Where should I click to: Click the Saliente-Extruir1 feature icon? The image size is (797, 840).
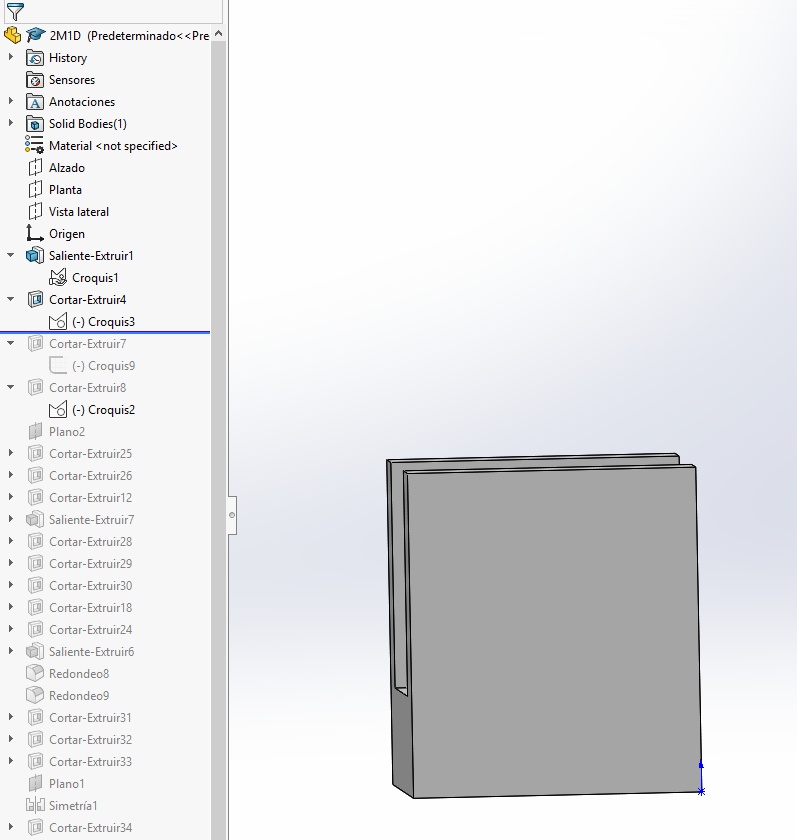[35, 256]
